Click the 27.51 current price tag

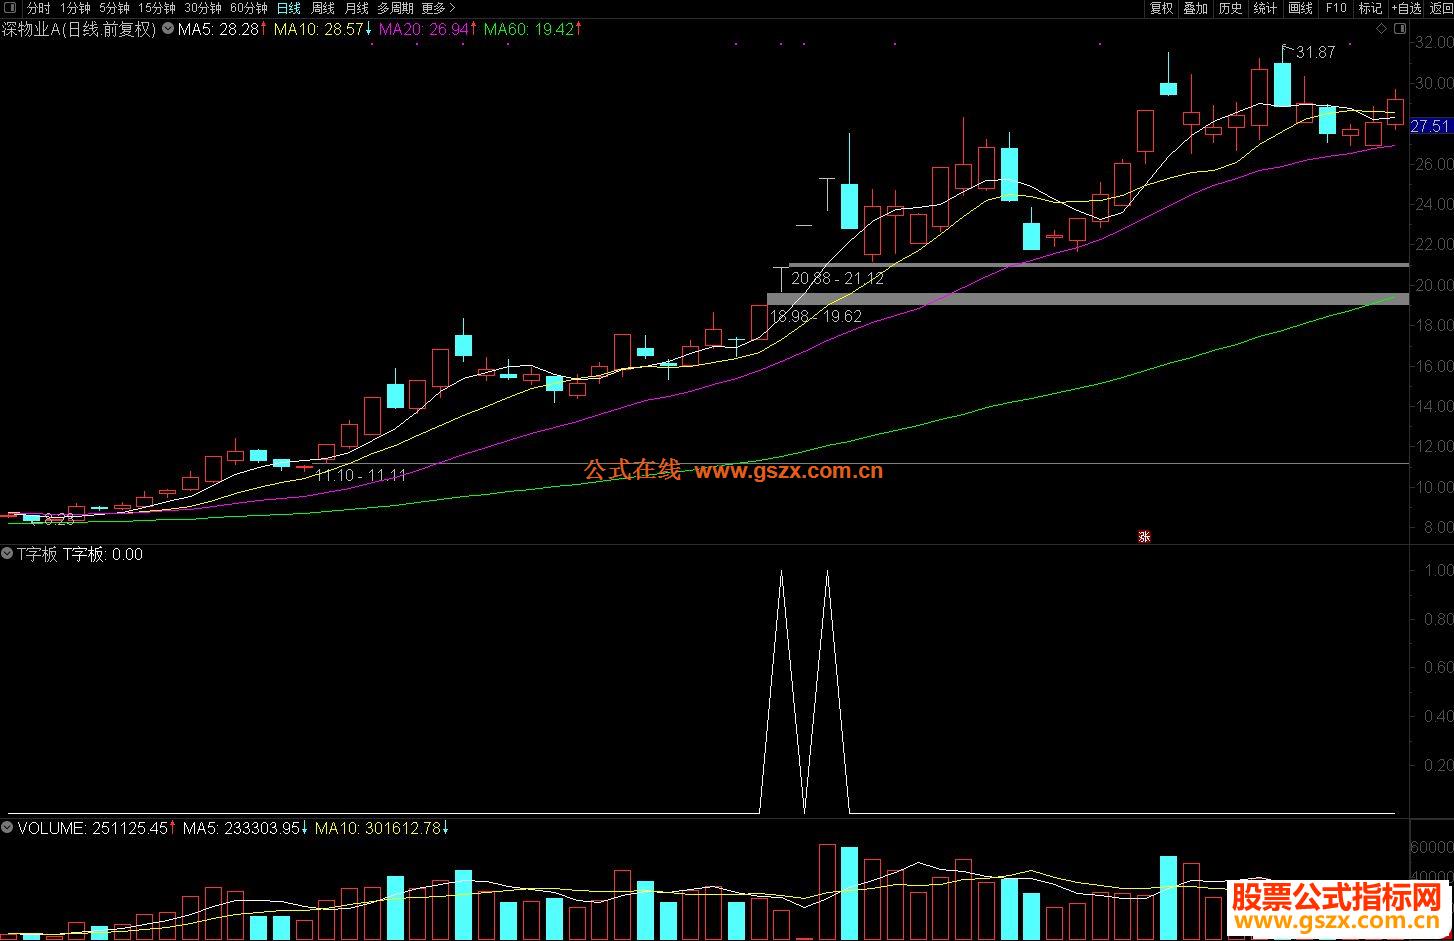pyautogui.click(x=1430, y=126)
